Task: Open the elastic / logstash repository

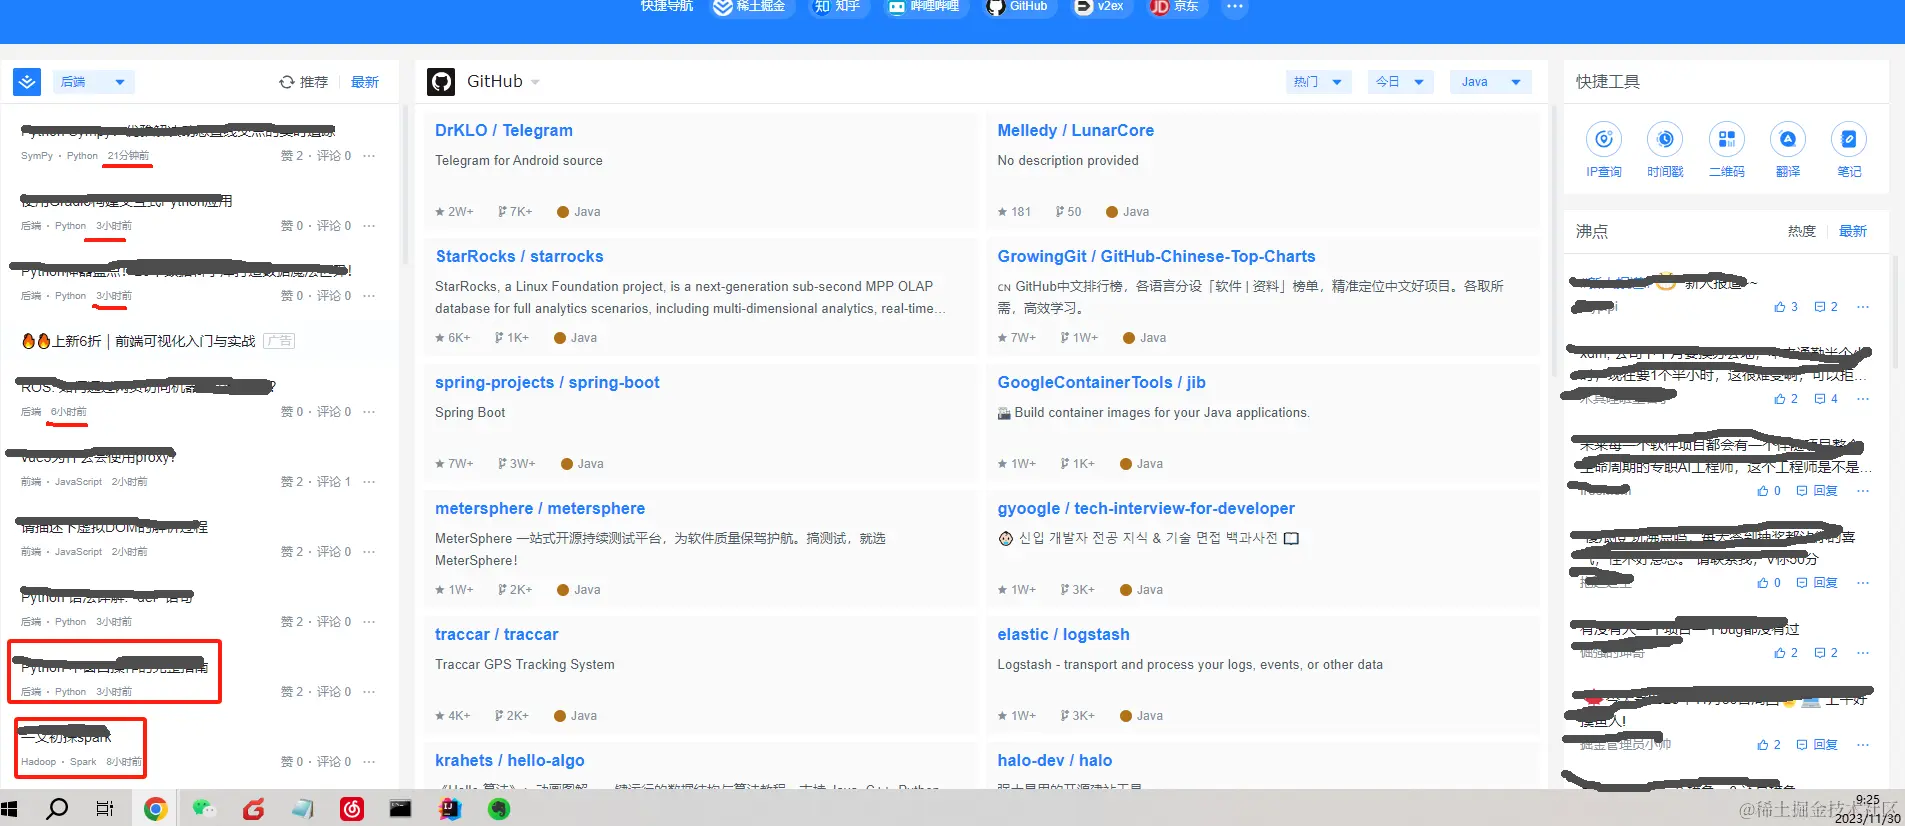Action: coord(1063,634)
